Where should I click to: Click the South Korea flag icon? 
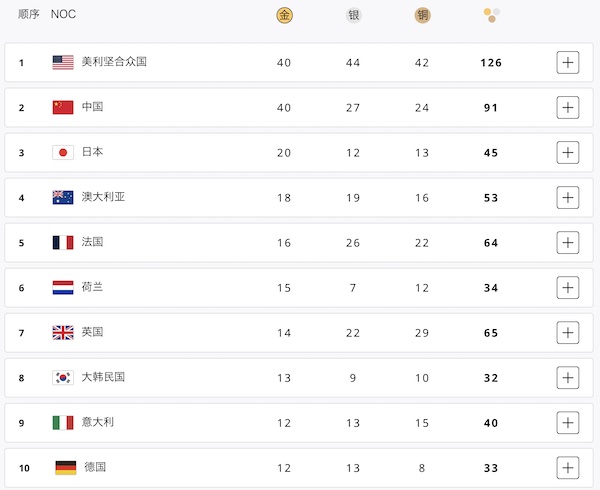(x=63, y=378)
